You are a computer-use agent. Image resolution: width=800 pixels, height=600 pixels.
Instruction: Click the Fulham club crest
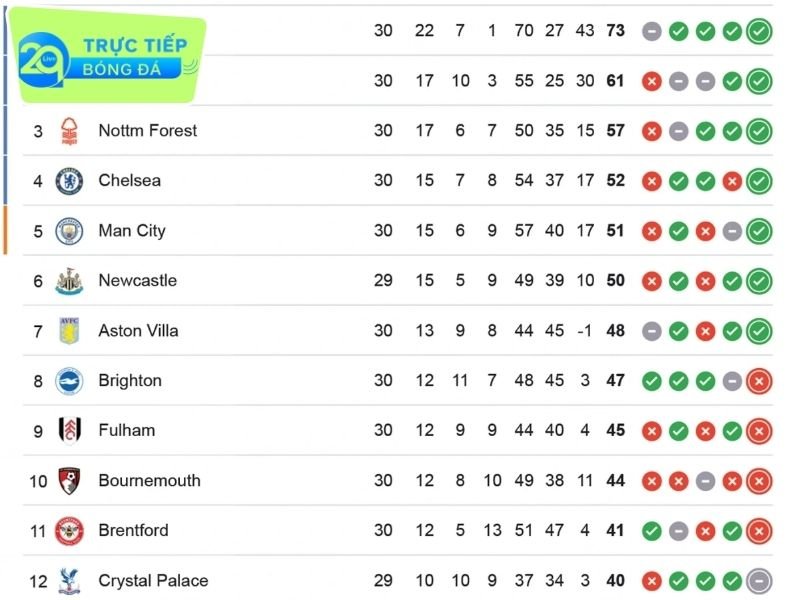click(x=69, y=431)
